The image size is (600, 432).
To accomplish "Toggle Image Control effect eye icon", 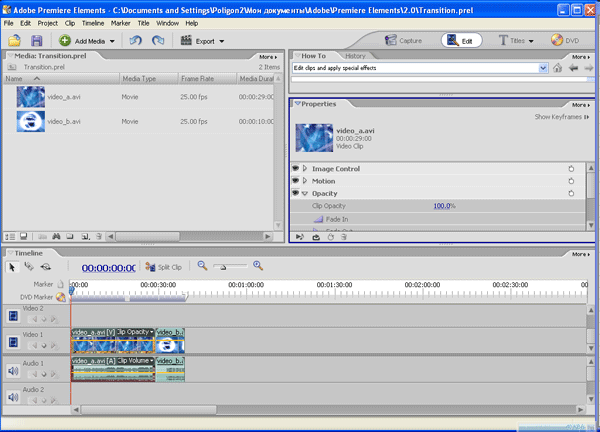I will [x=295, y=168].
